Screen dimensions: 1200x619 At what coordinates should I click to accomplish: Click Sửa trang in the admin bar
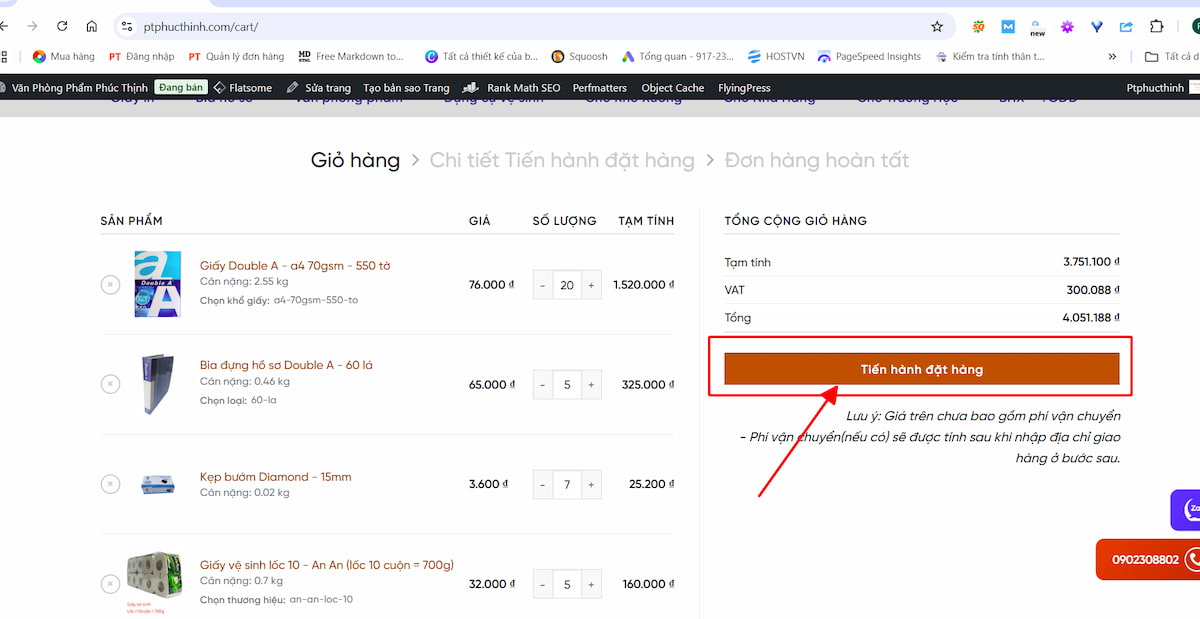318,88
